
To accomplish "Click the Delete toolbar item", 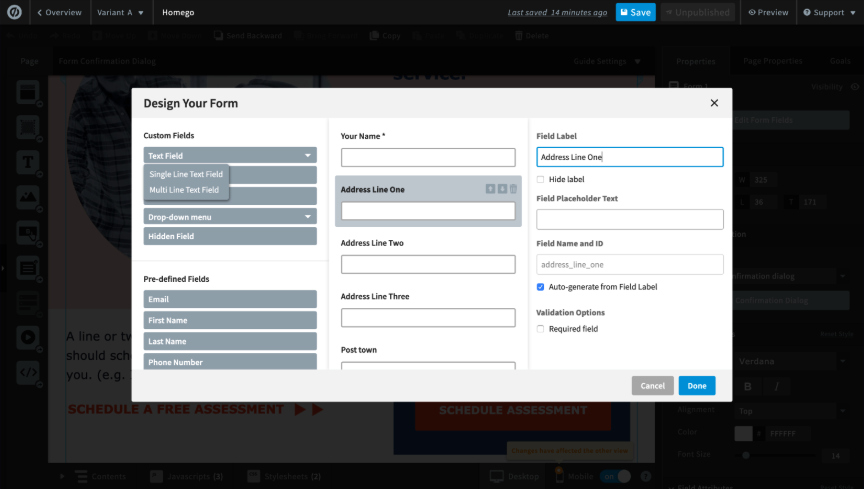I will coord(532,36).
